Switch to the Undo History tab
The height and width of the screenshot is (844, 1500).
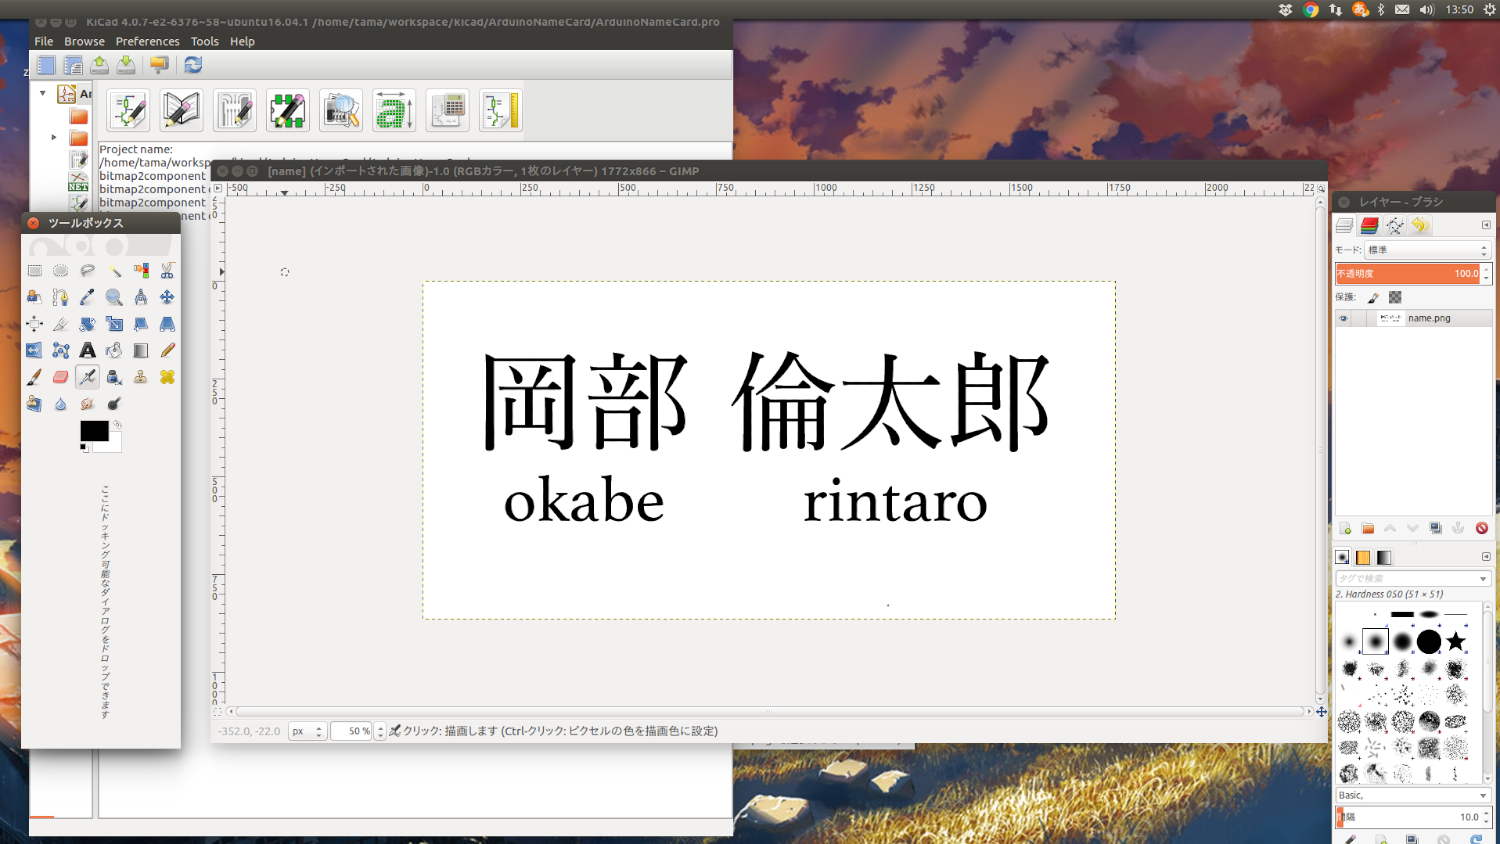click(x=1421, y=225)
